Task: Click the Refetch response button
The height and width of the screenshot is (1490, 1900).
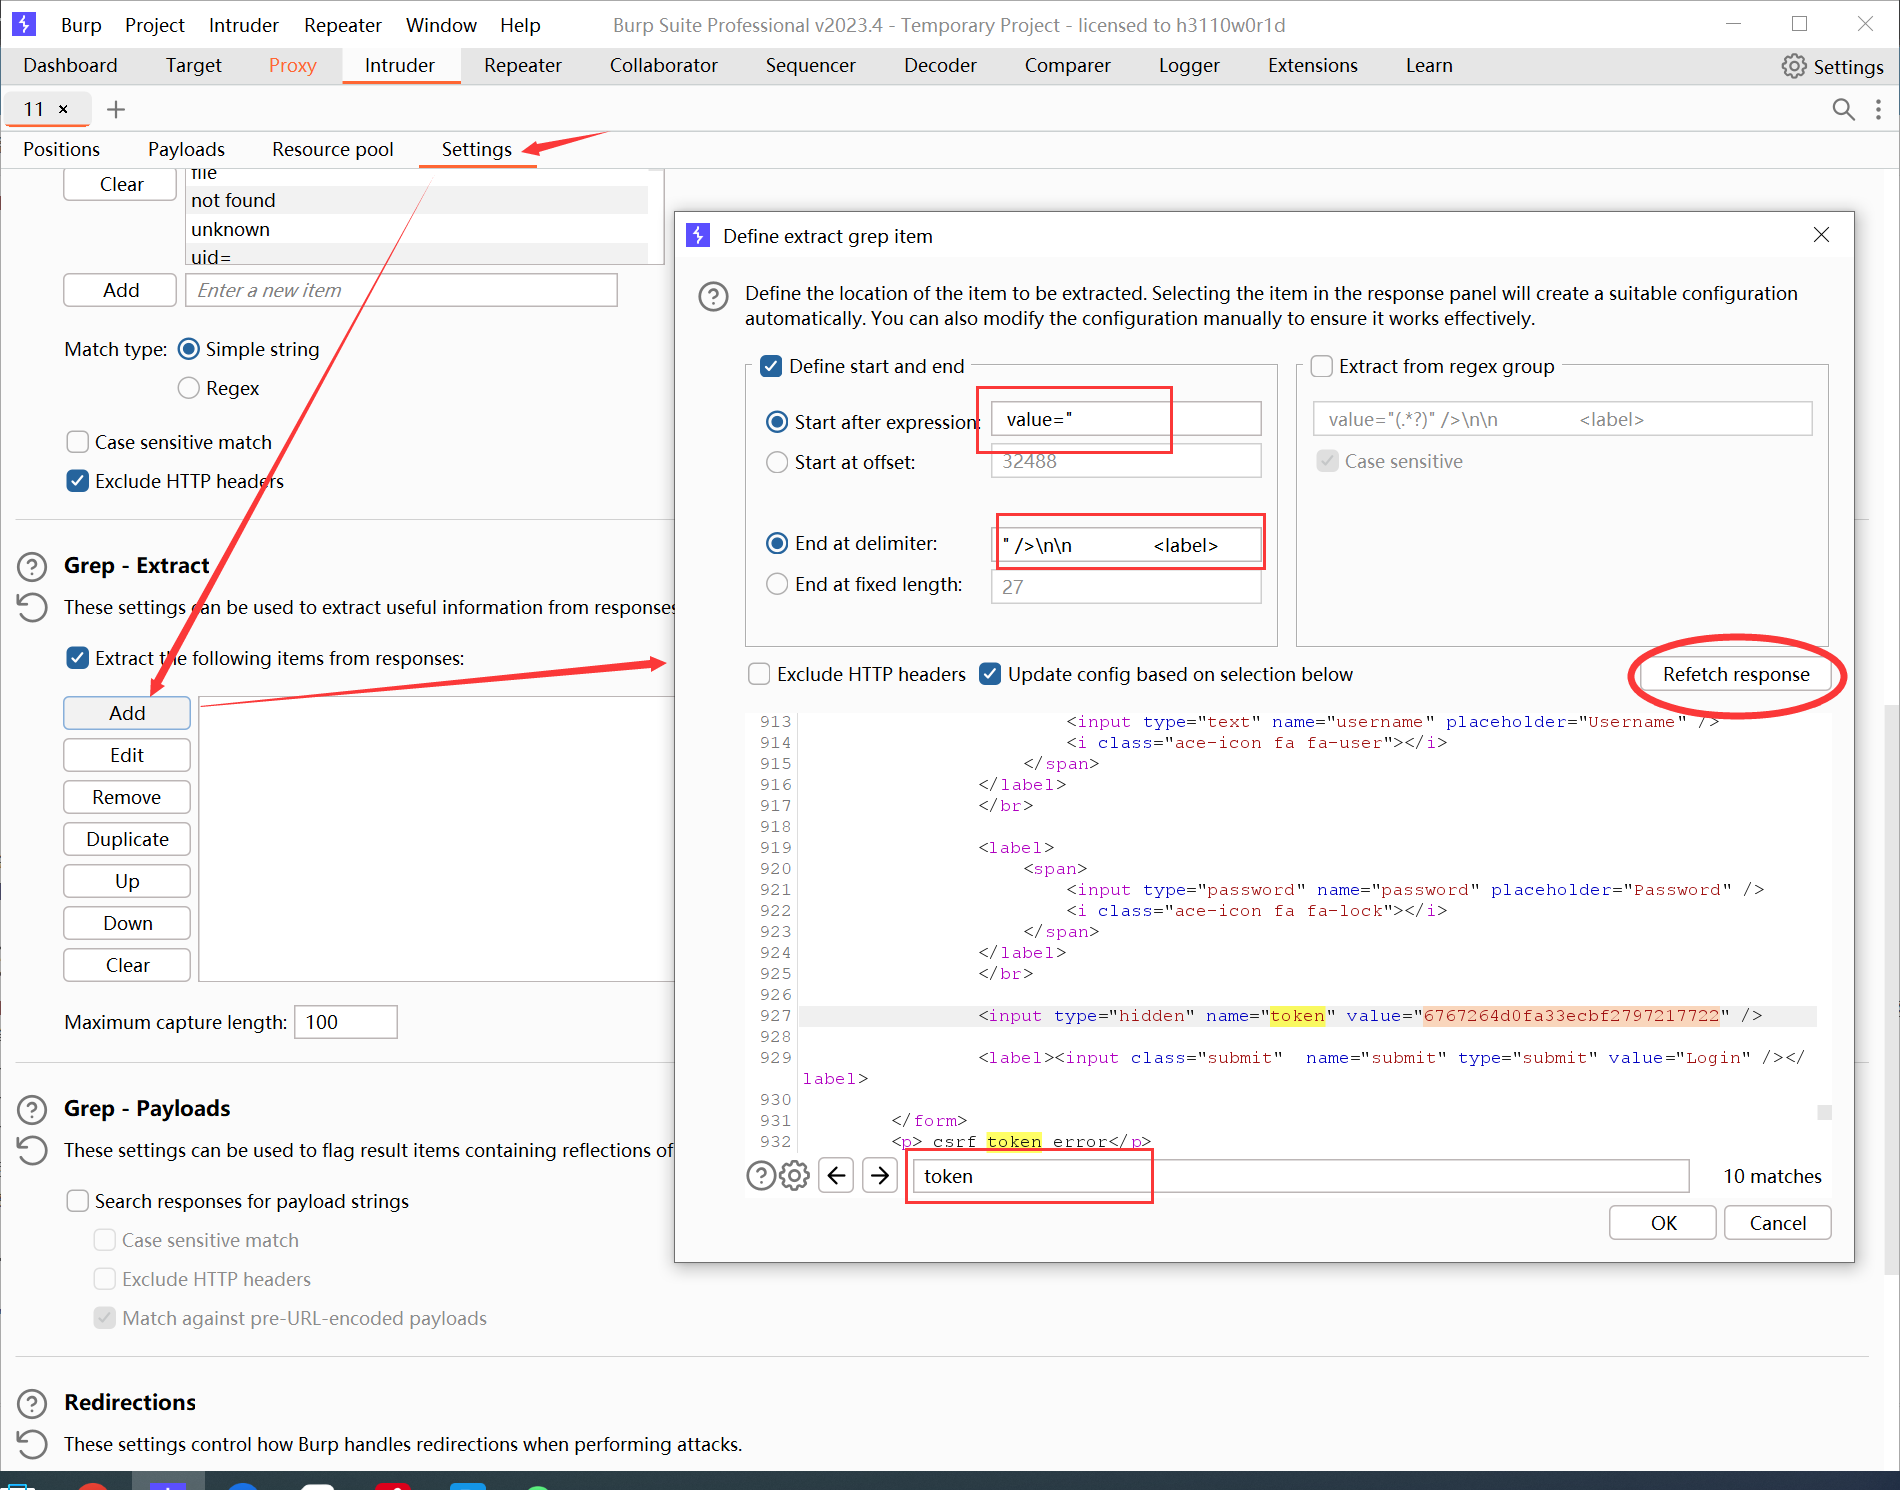Action: coord(1735,674)
